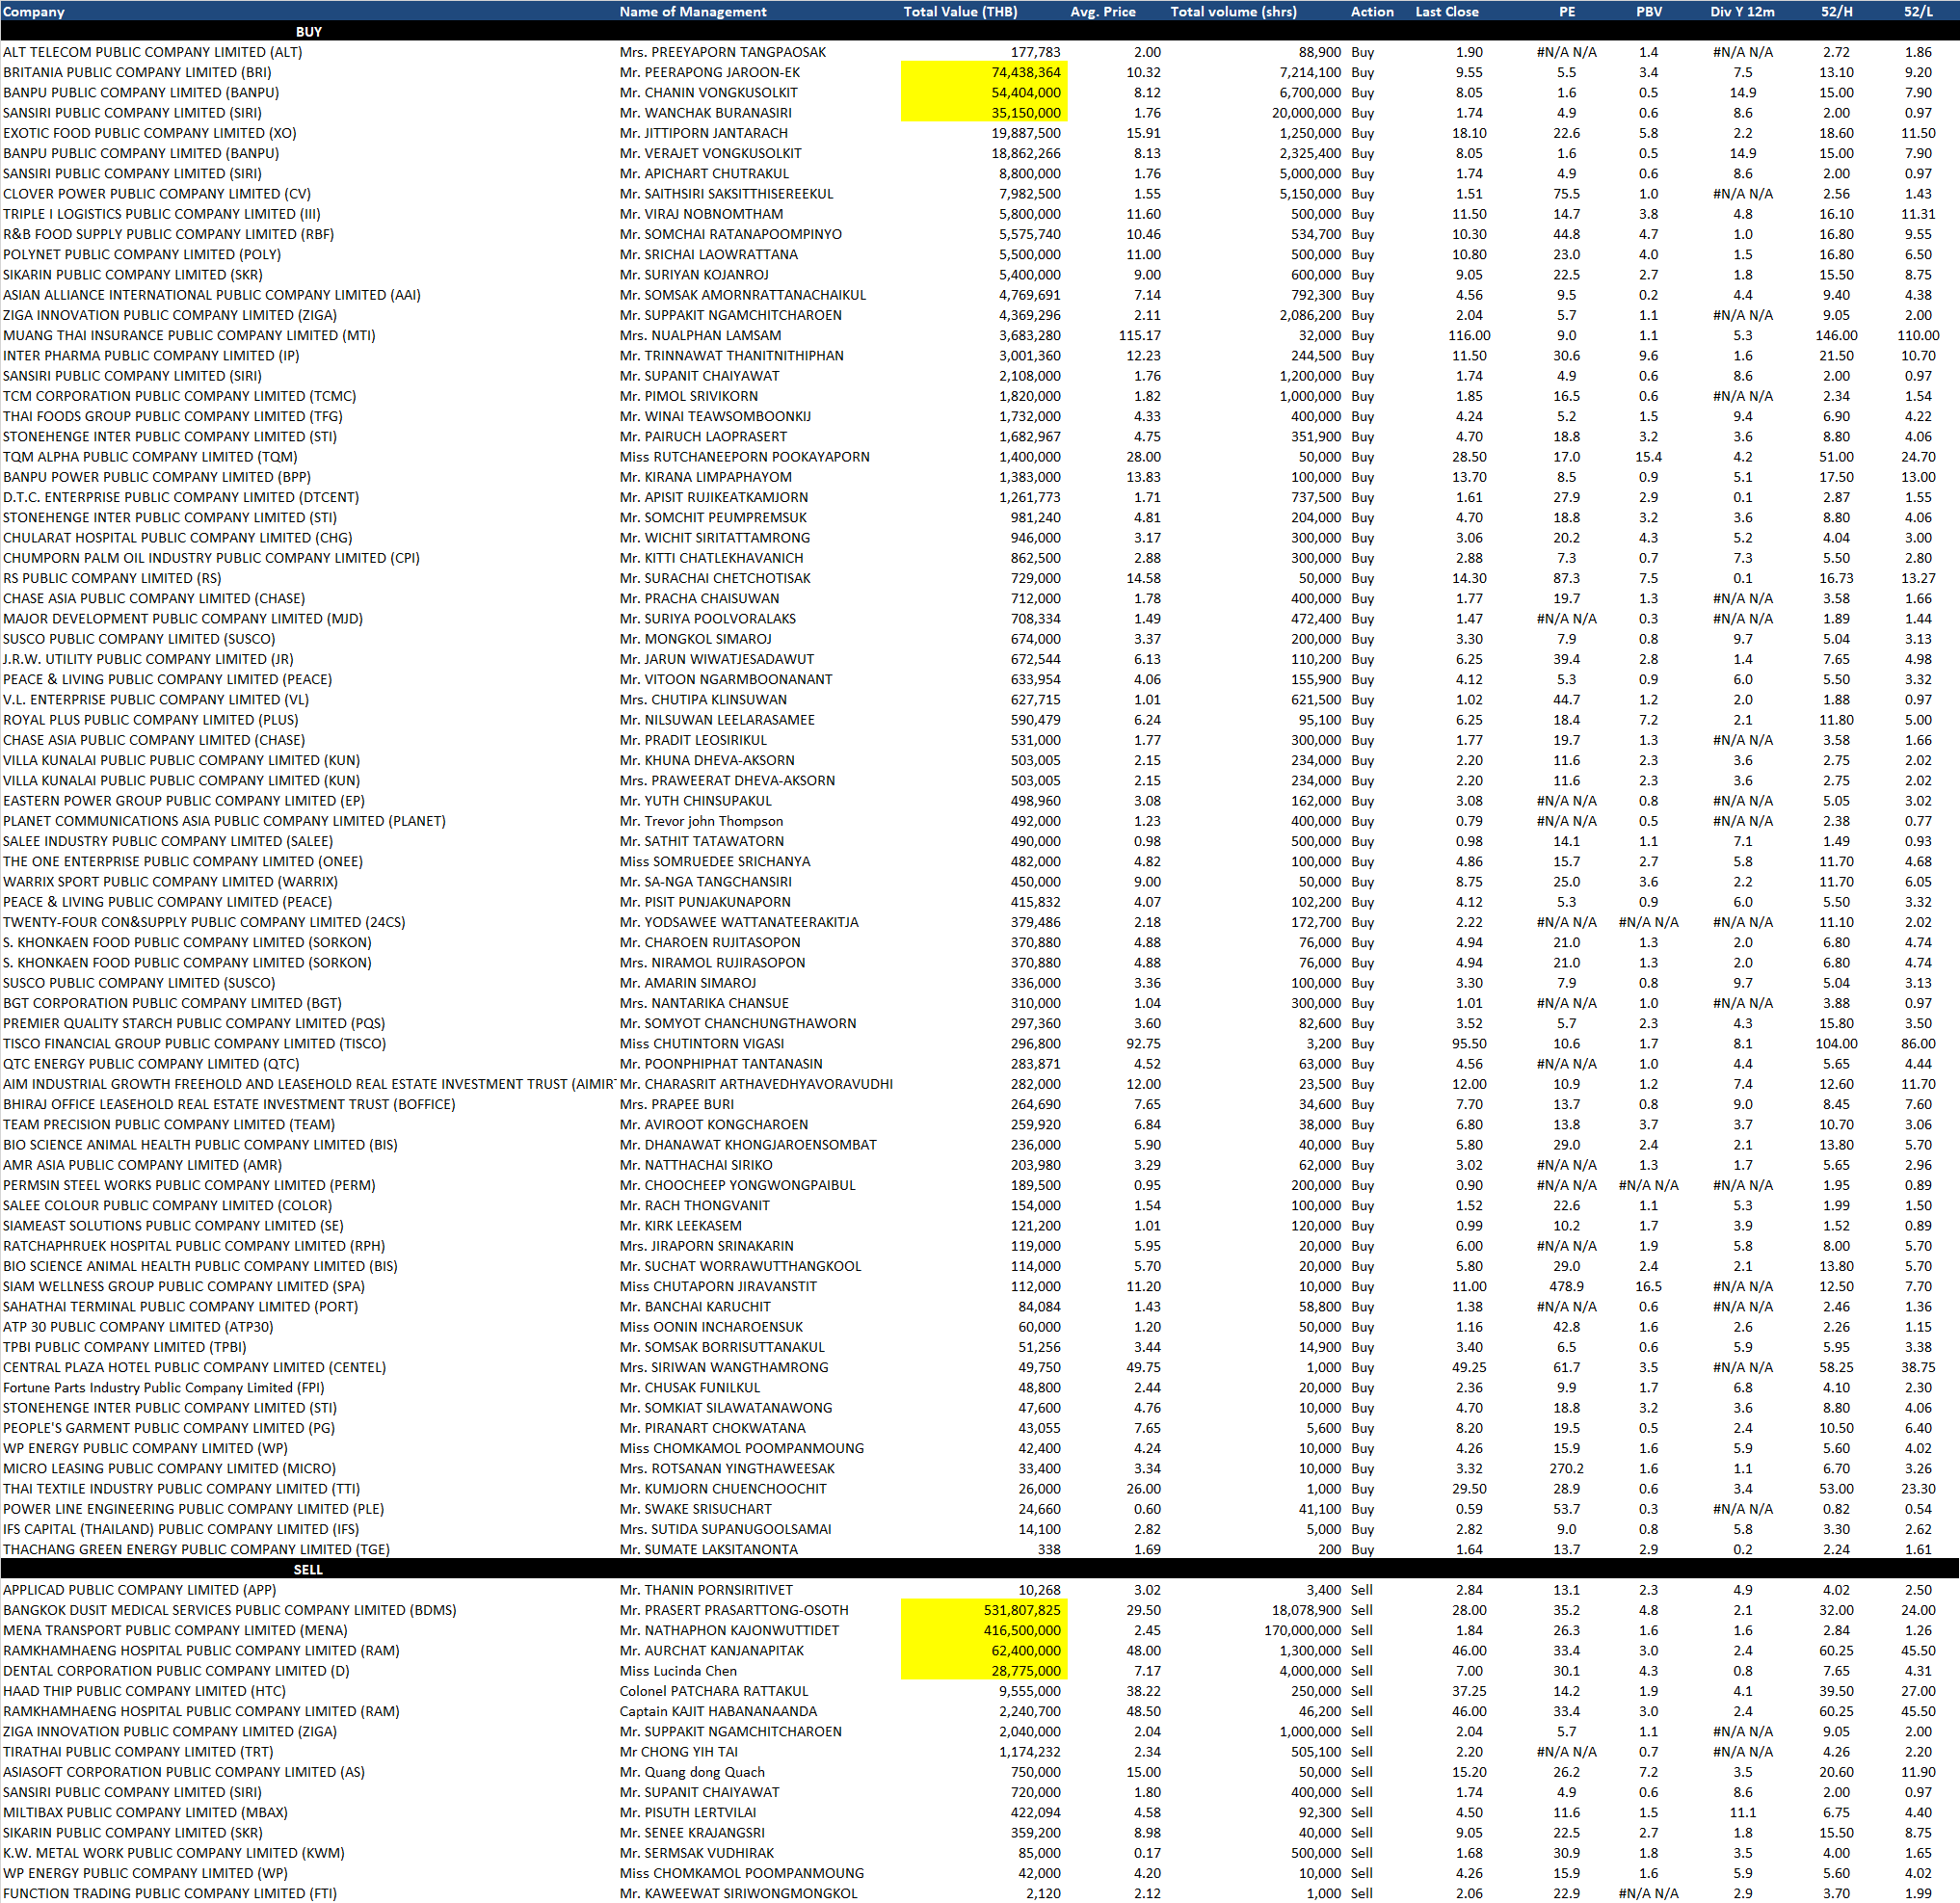
Task: Click manager Mr CHONG YIH TAI
Action: tap(679, 1752)
